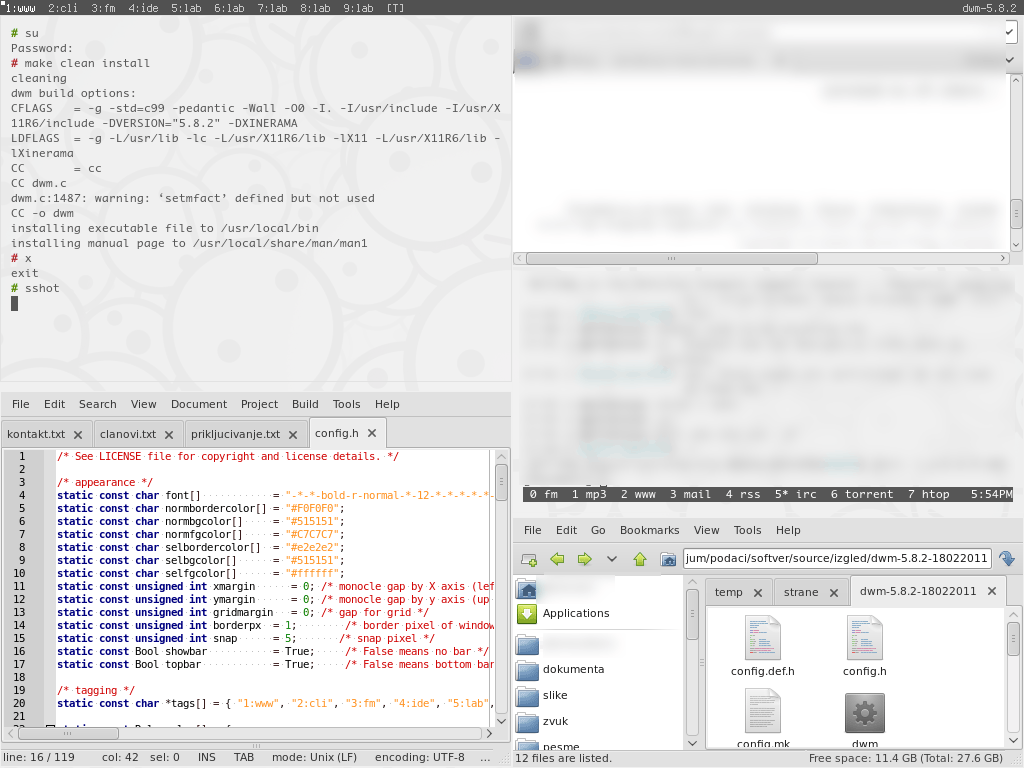Click inside the path bar showing dwm-5.8.2-18022011
This screenshot has height=768, width=1024.
[838, 559]
